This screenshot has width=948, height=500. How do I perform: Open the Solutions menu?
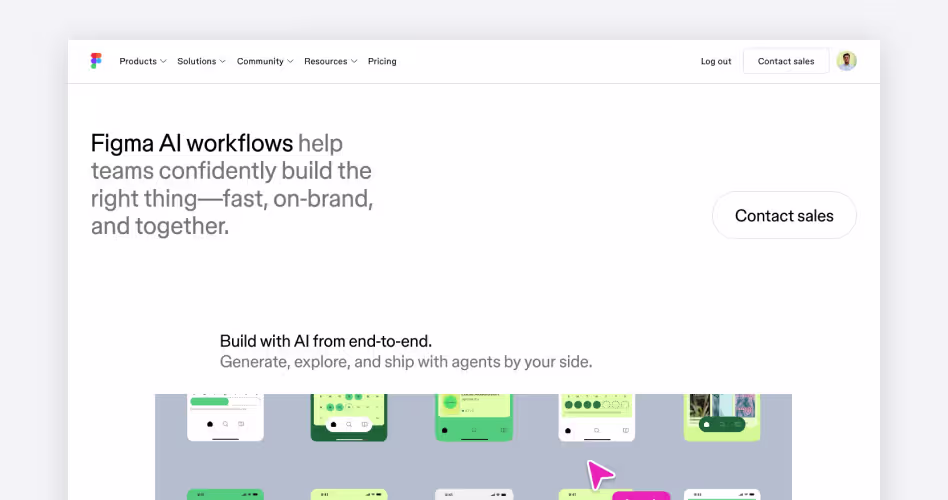[x=201, y=61]
